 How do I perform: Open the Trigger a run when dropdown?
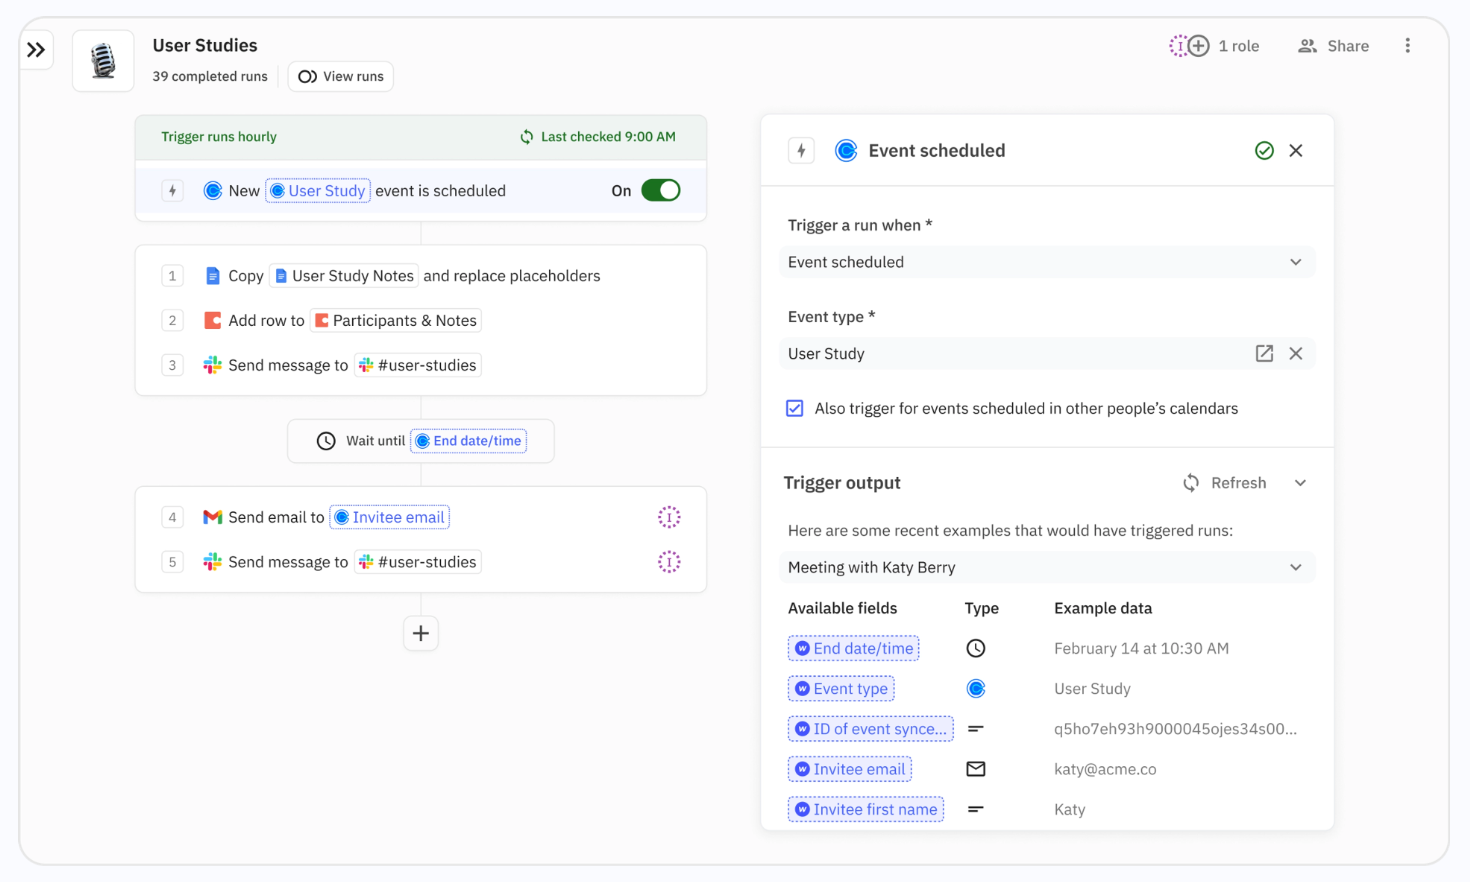click(x=1046, y=262)
